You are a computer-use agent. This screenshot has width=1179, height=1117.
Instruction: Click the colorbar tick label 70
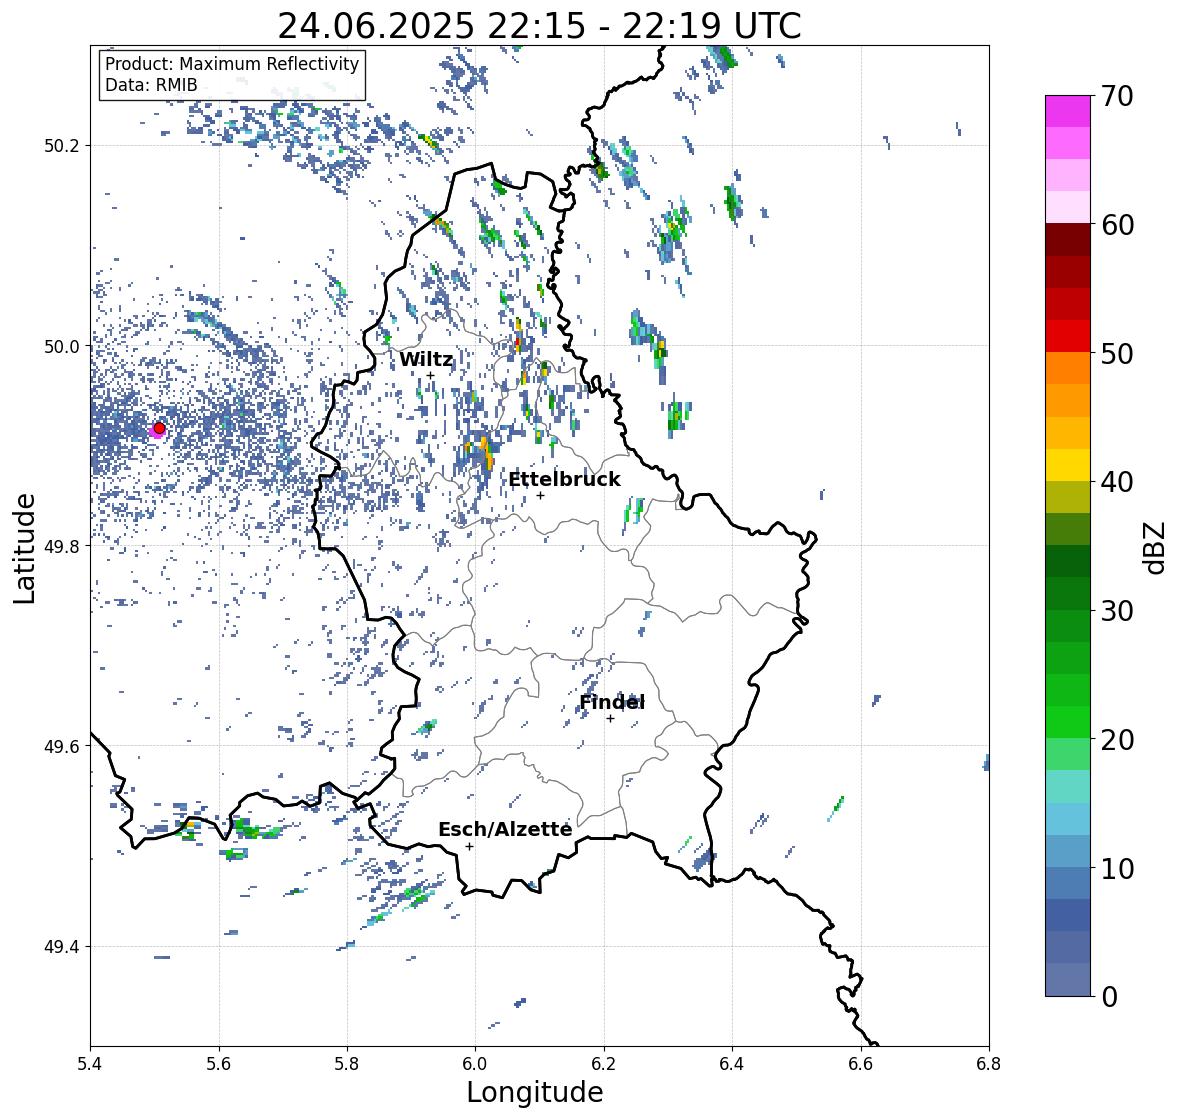(1117, 96)
